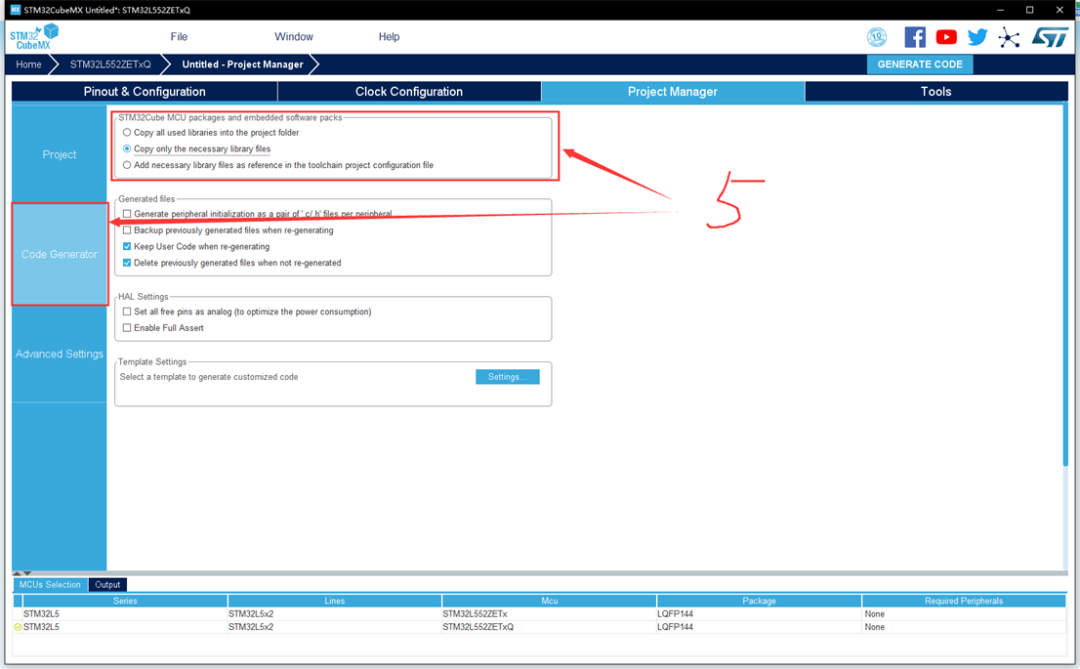The width and height of the screenshot is (1080, 669).
Task: Click the ST community network icon
Action: [1009, 37]
